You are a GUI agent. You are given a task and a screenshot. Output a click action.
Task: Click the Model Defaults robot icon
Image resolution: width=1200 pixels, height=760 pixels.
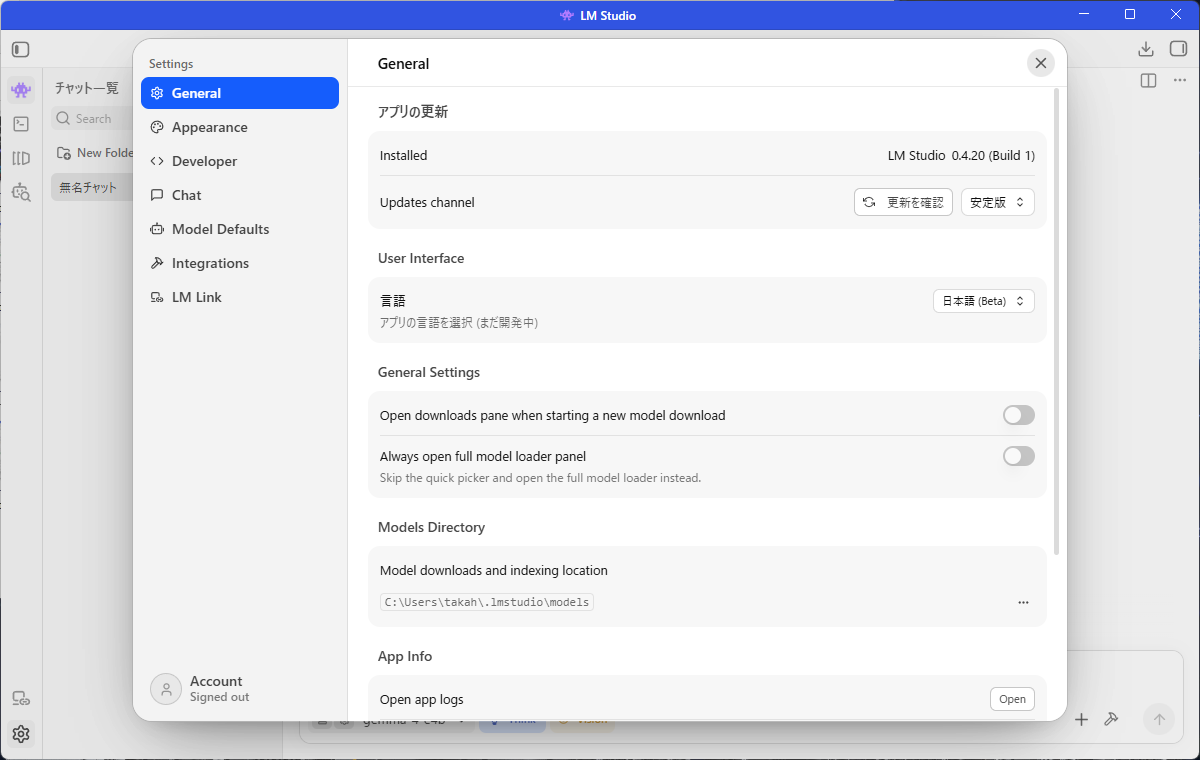[x=157, y=229]
